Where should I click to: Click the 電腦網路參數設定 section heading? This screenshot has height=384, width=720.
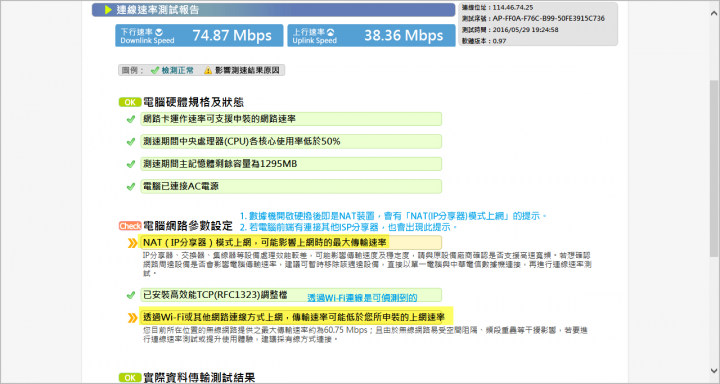pyautogui.click(x=188, y=226)
